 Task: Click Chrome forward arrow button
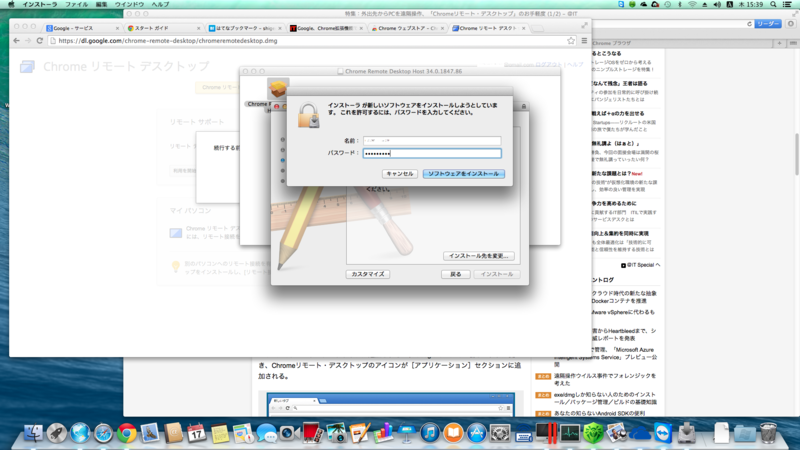[28, 40]
